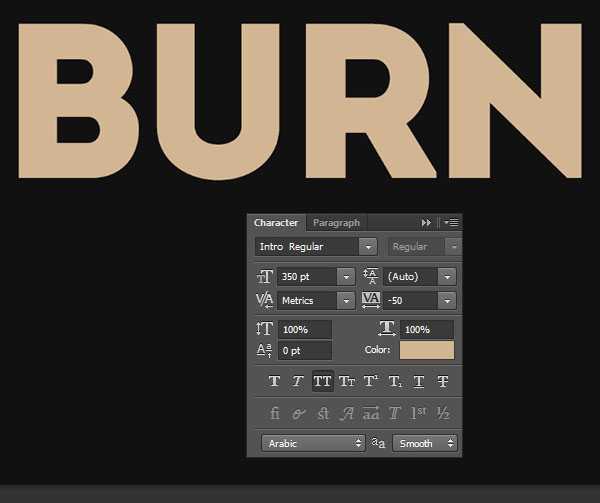Viewport: 600px width, 503px height.
Task: Click the Small Caps icon
Action: coord(347,381)
